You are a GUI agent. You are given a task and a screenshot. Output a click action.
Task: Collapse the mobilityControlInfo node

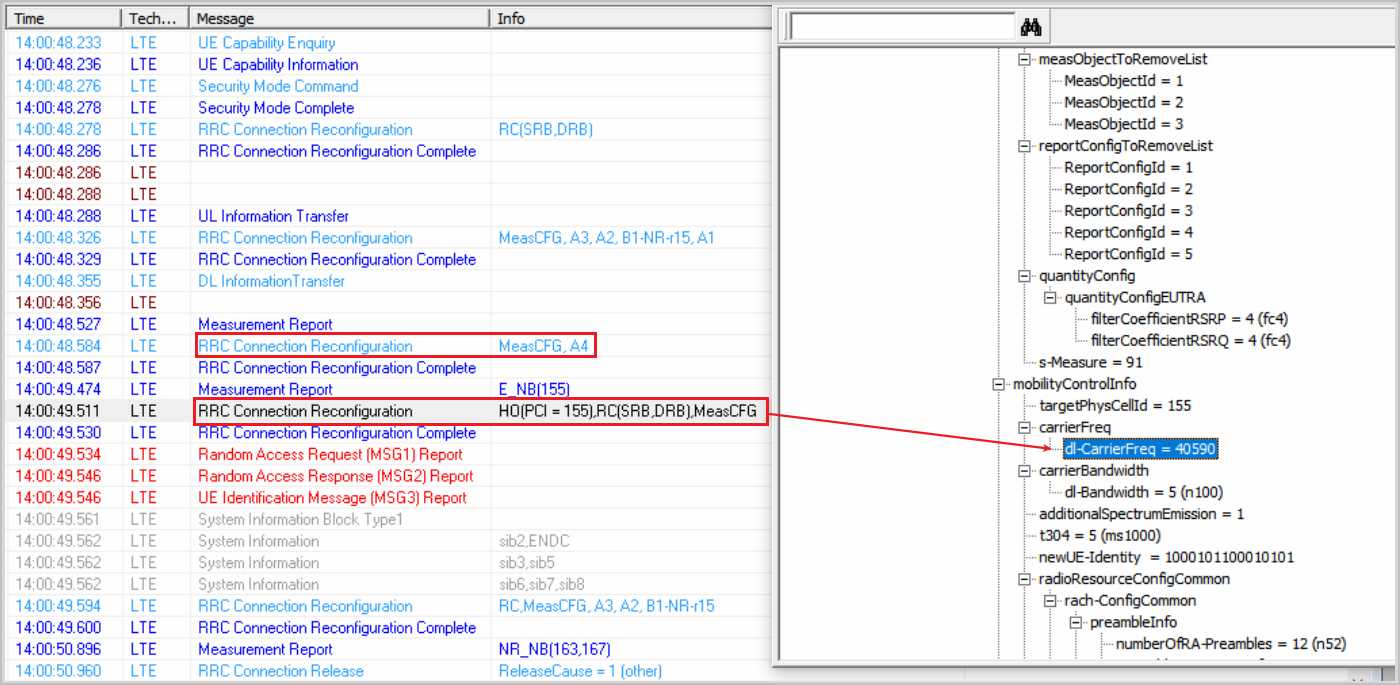(x=998, y=384)
